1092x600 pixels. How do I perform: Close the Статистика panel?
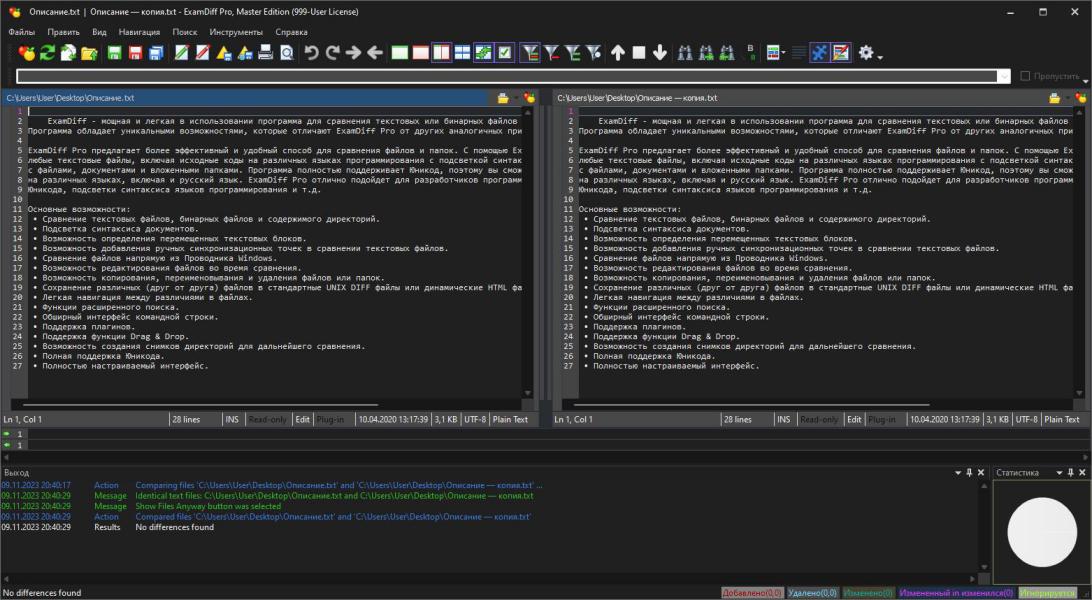(1082, 473)
